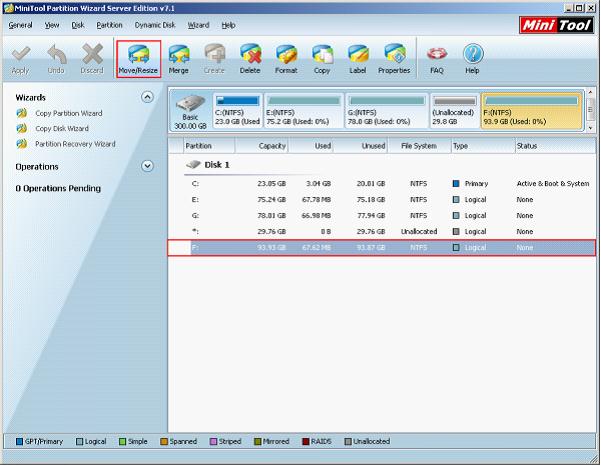
Task: Click Active & Boot & System status cell
Action: pyautogui.click(x=553, y=184)
